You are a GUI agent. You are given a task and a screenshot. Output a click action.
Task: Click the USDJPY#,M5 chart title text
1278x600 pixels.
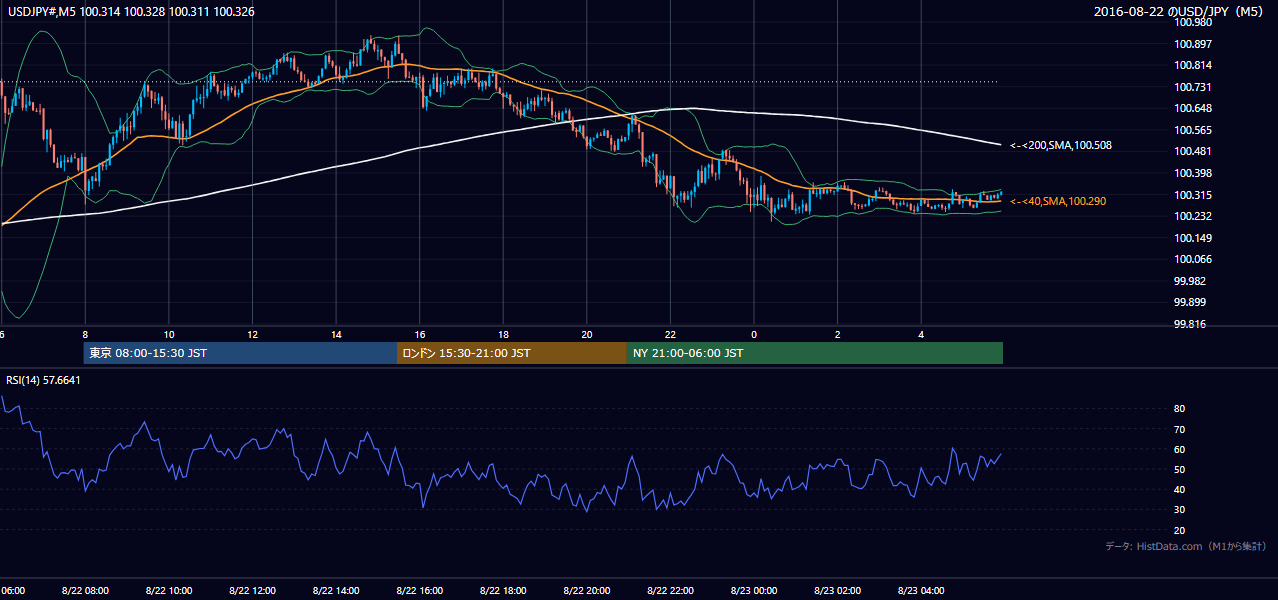132,12
